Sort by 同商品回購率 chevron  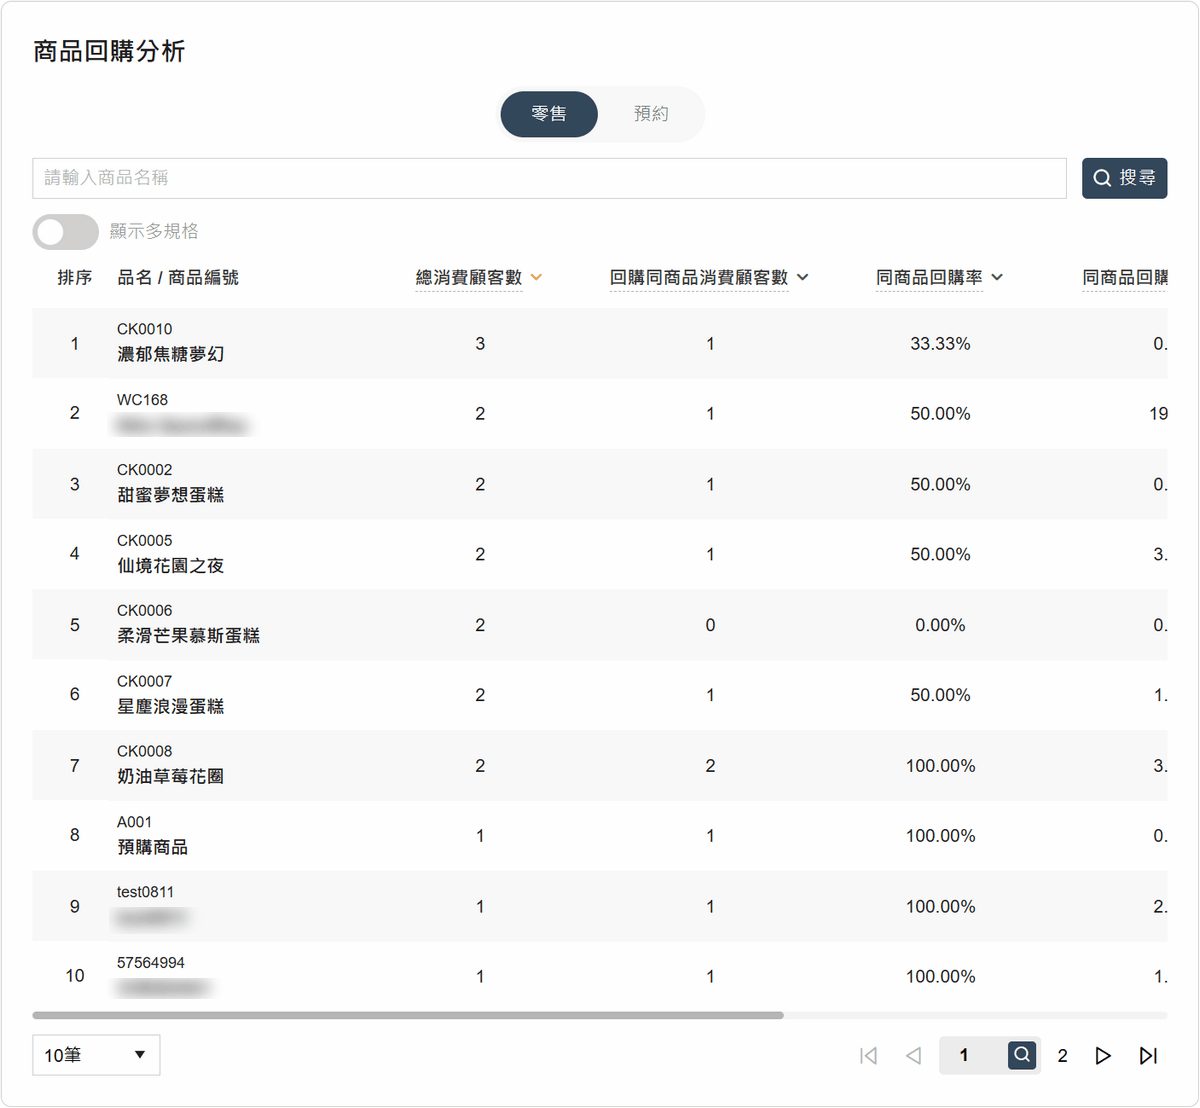[997, 278]
